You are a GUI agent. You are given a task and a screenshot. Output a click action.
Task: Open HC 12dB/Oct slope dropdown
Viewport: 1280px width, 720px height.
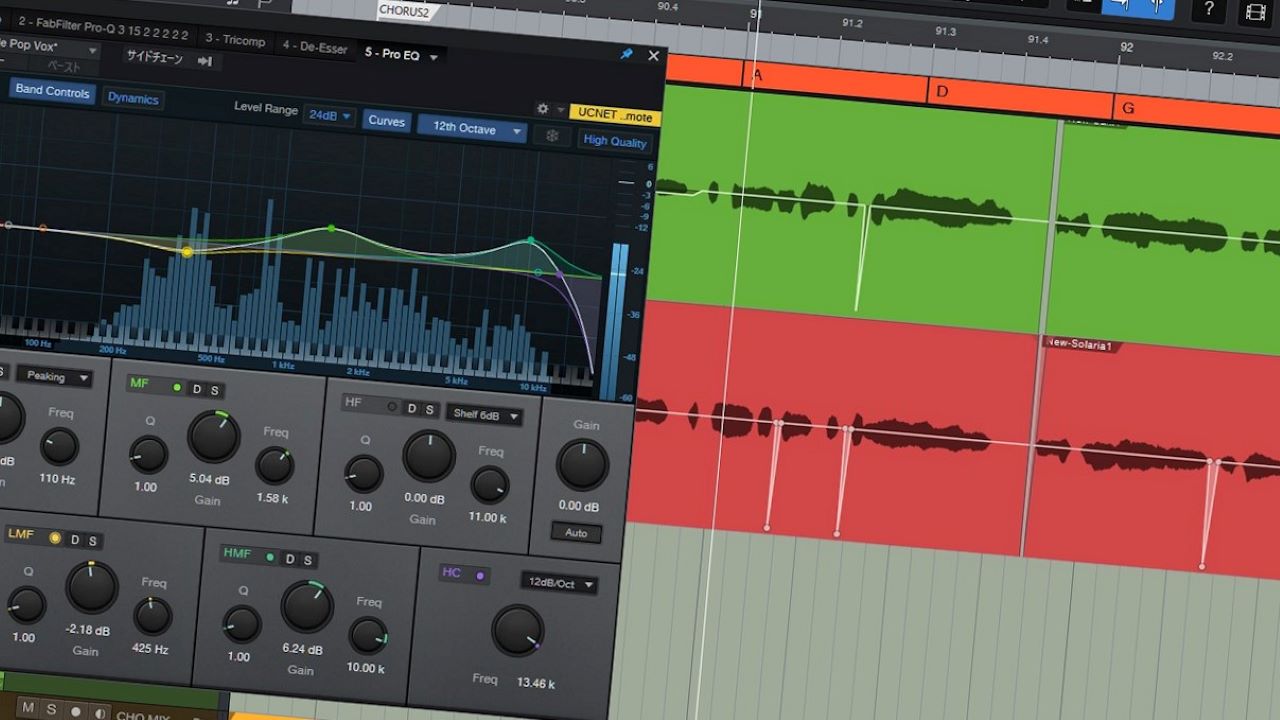click(558, 584)
